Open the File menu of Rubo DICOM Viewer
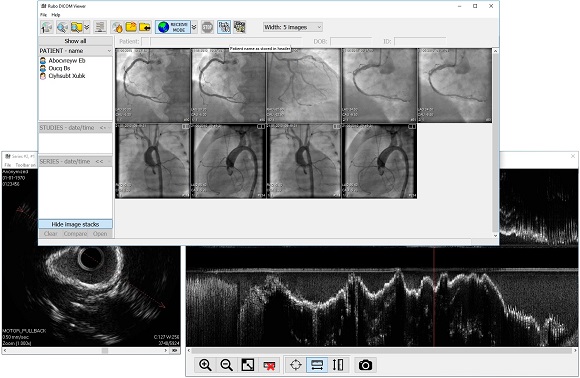The image size is (580, 378). 43,15
